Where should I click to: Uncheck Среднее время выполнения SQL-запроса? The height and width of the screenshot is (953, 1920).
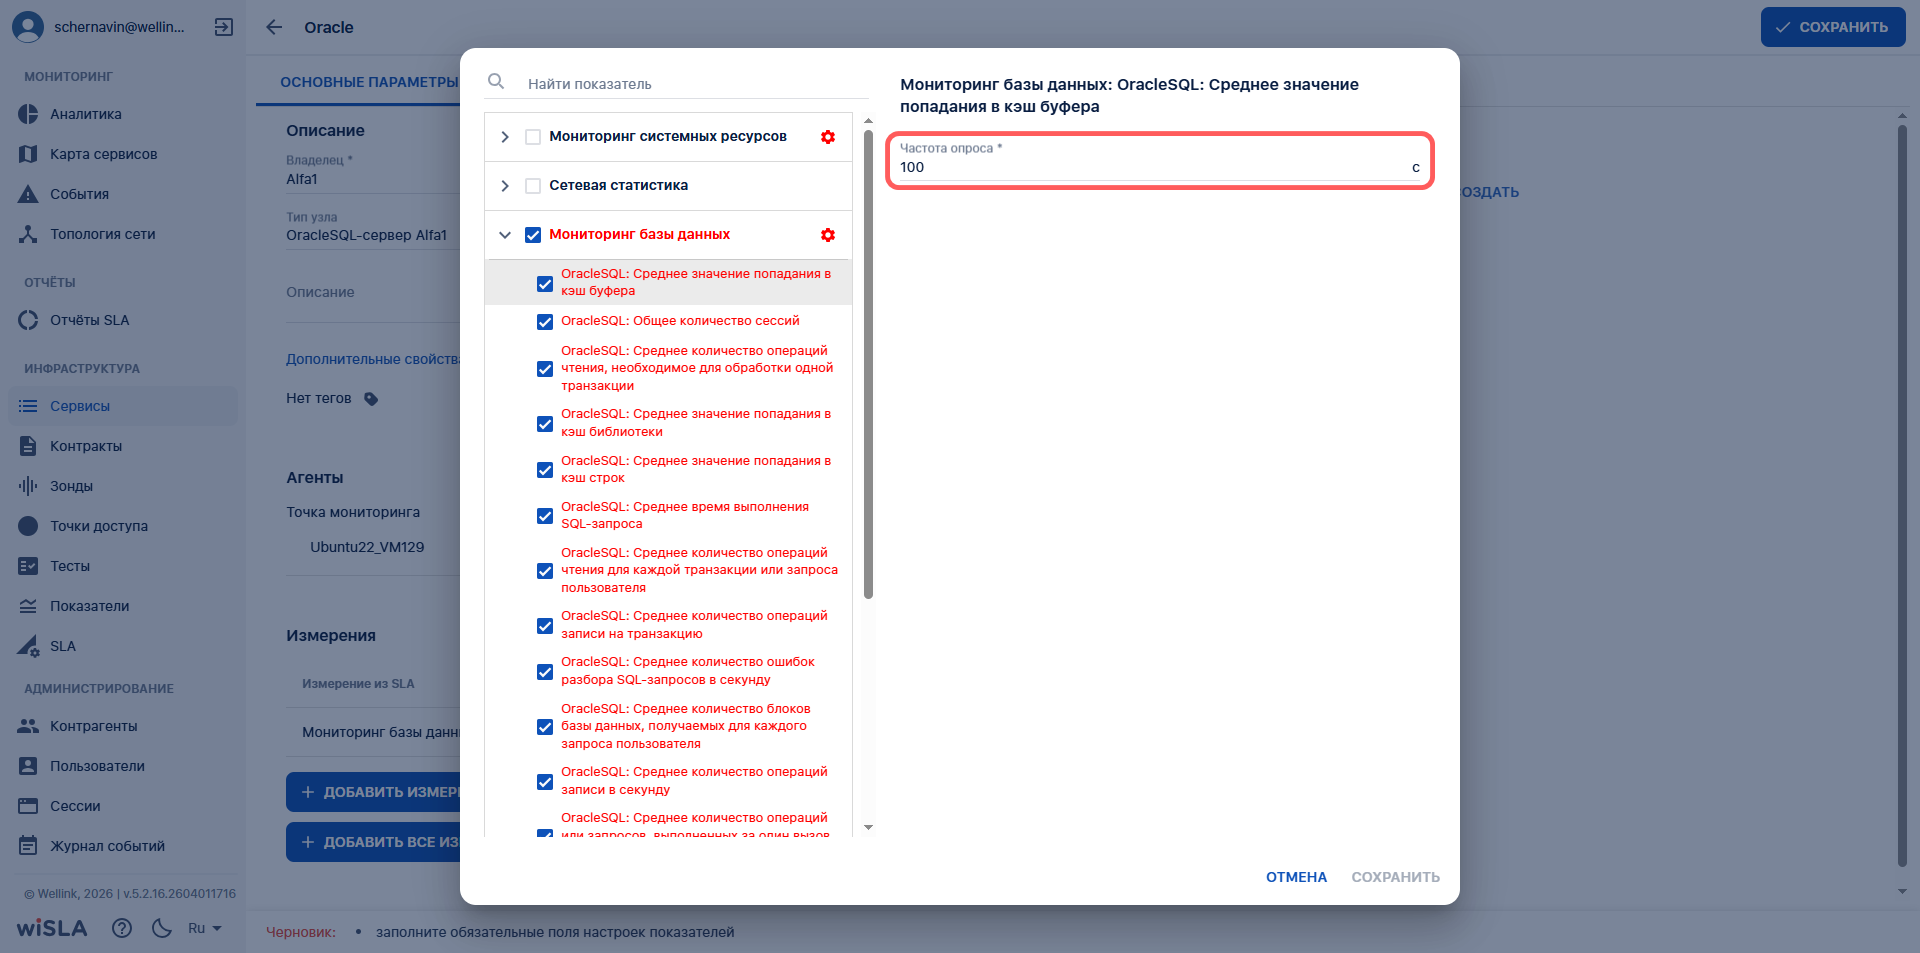pyautogui.click(x=545, y=516)
